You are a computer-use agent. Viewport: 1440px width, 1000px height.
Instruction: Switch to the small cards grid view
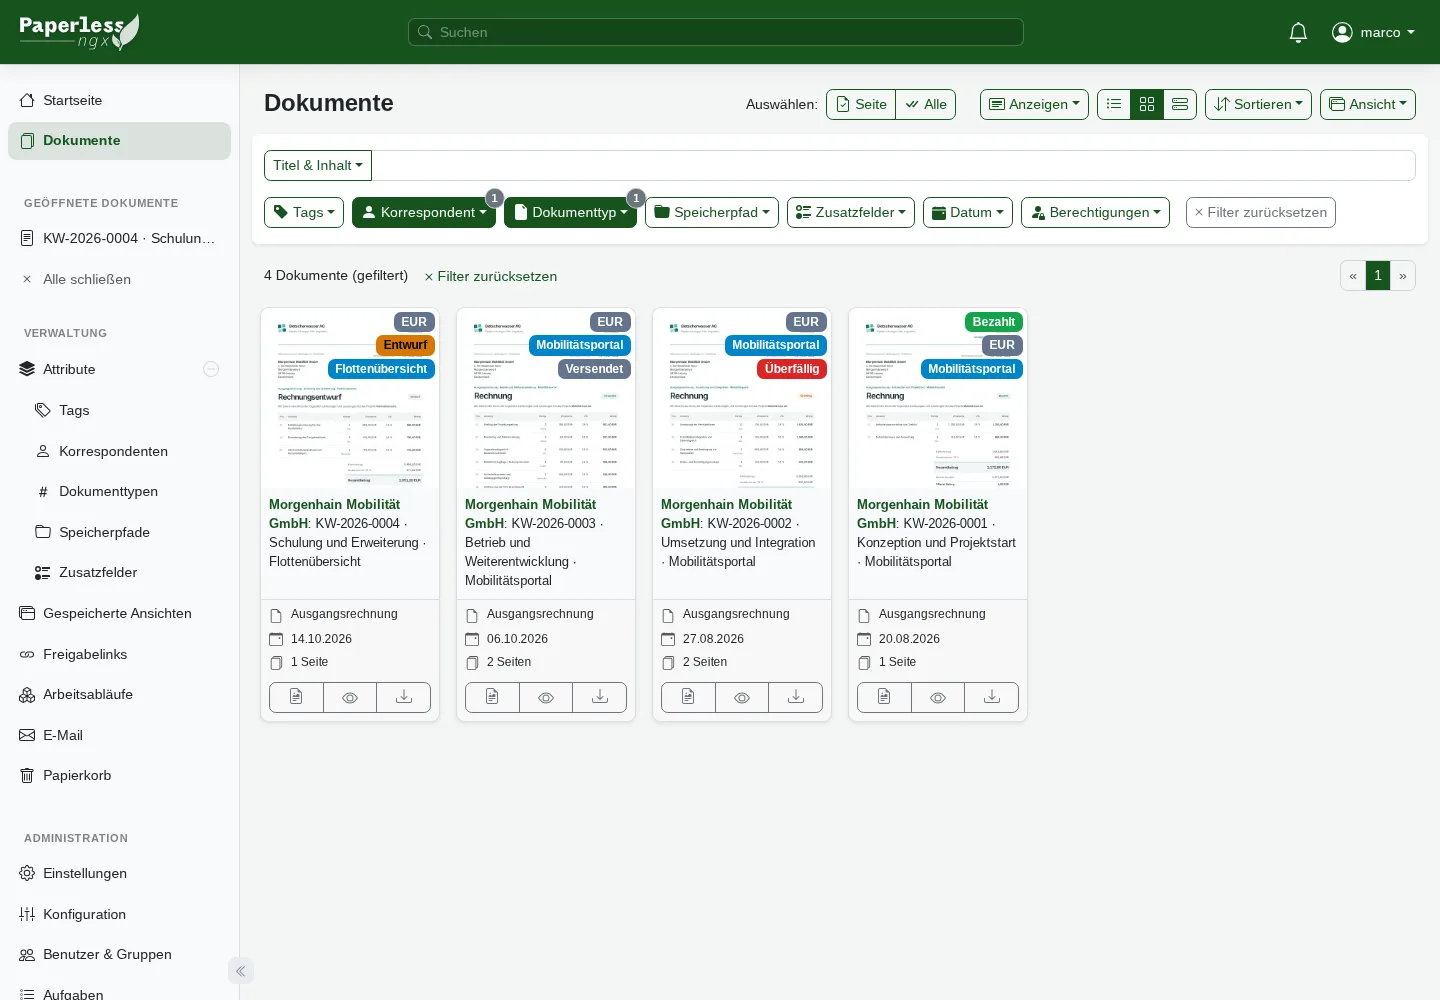tap(1147, 104)
